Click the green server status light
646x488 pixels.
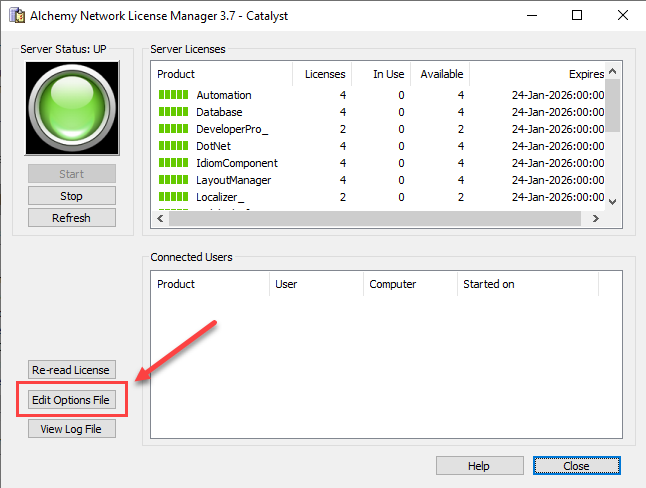(x=72, y=108)
